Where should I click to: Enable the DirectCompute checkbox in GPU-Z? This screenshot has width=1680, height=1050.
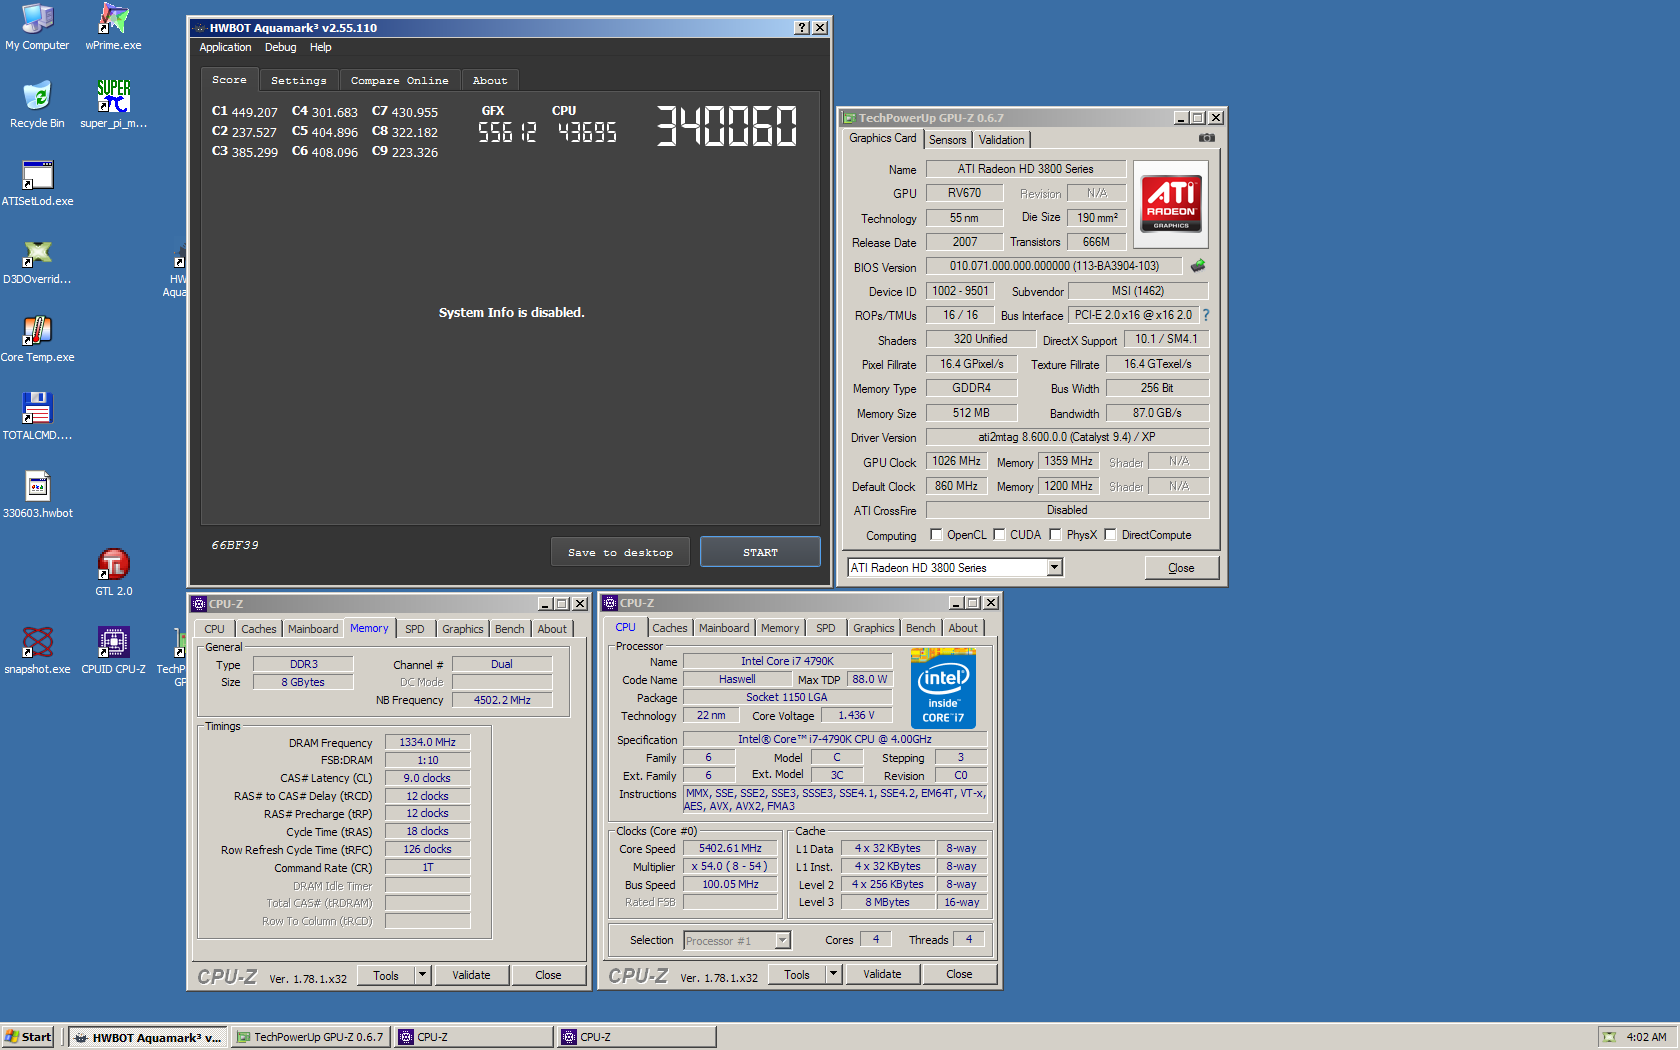[1111, 535]
